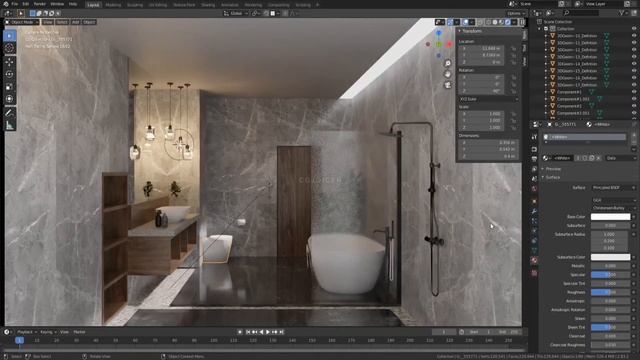Select the Cursor tool in left toolbar
Viewport: 640px width, 360px height.
pos(9,48)
